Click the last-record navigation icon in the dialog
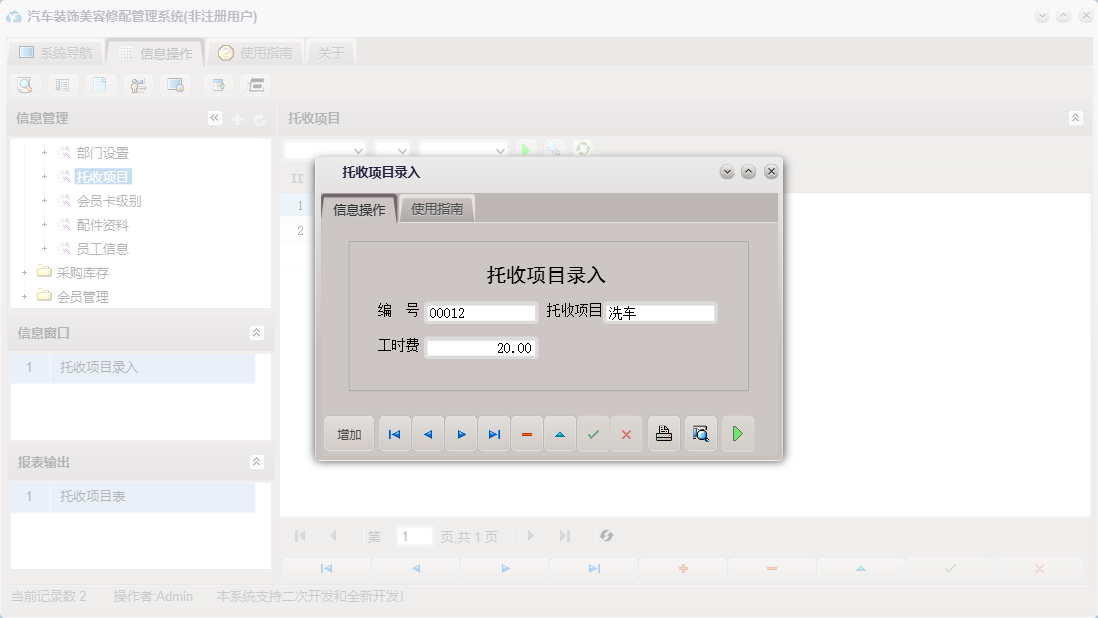This screenshot has width=1098, height=618. click(493, 433)
